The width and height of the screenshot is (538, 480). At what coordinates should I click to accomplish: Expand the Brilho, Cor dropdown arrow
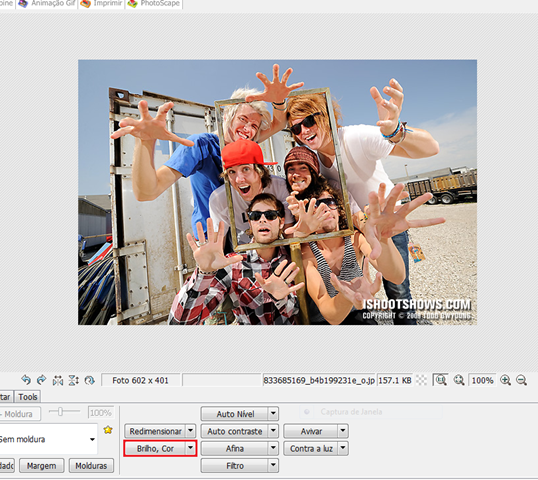(190, 448)
